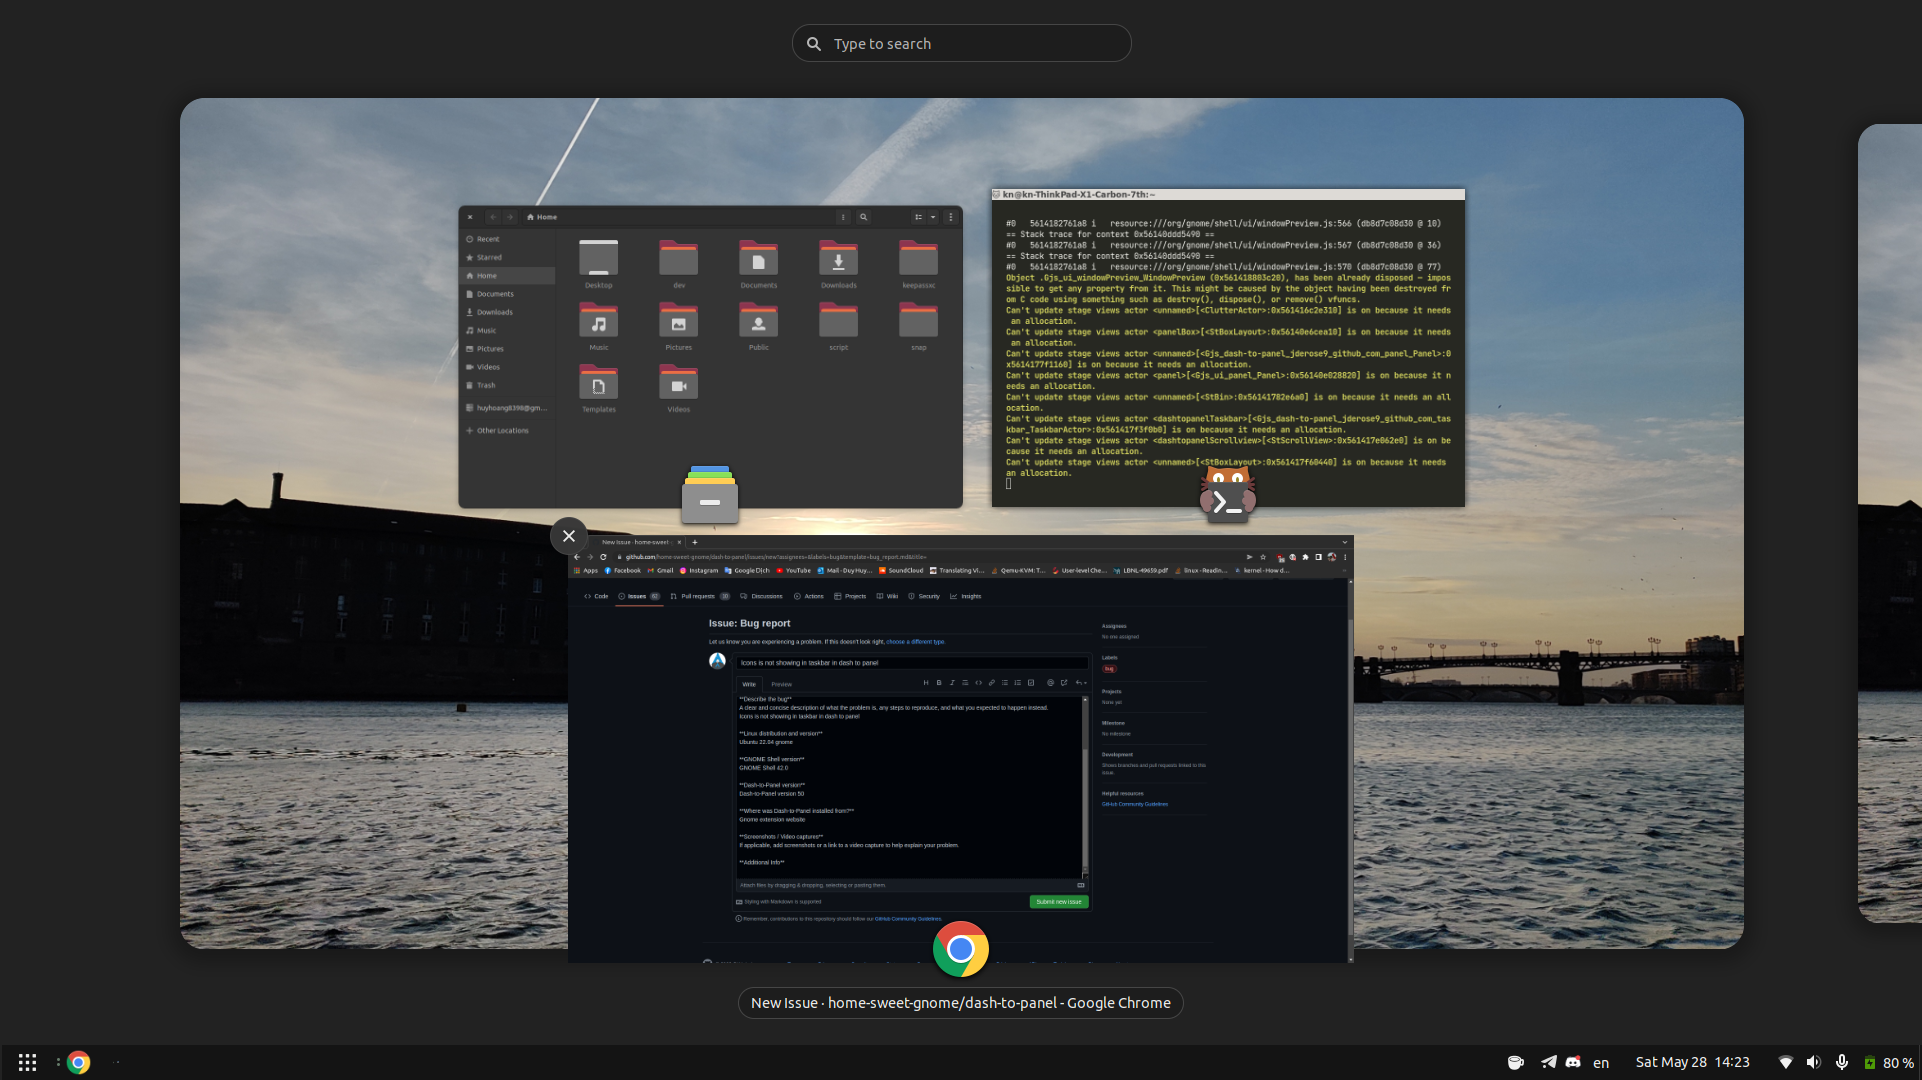Click the Show Applications grid icon

pos(27,1062)
